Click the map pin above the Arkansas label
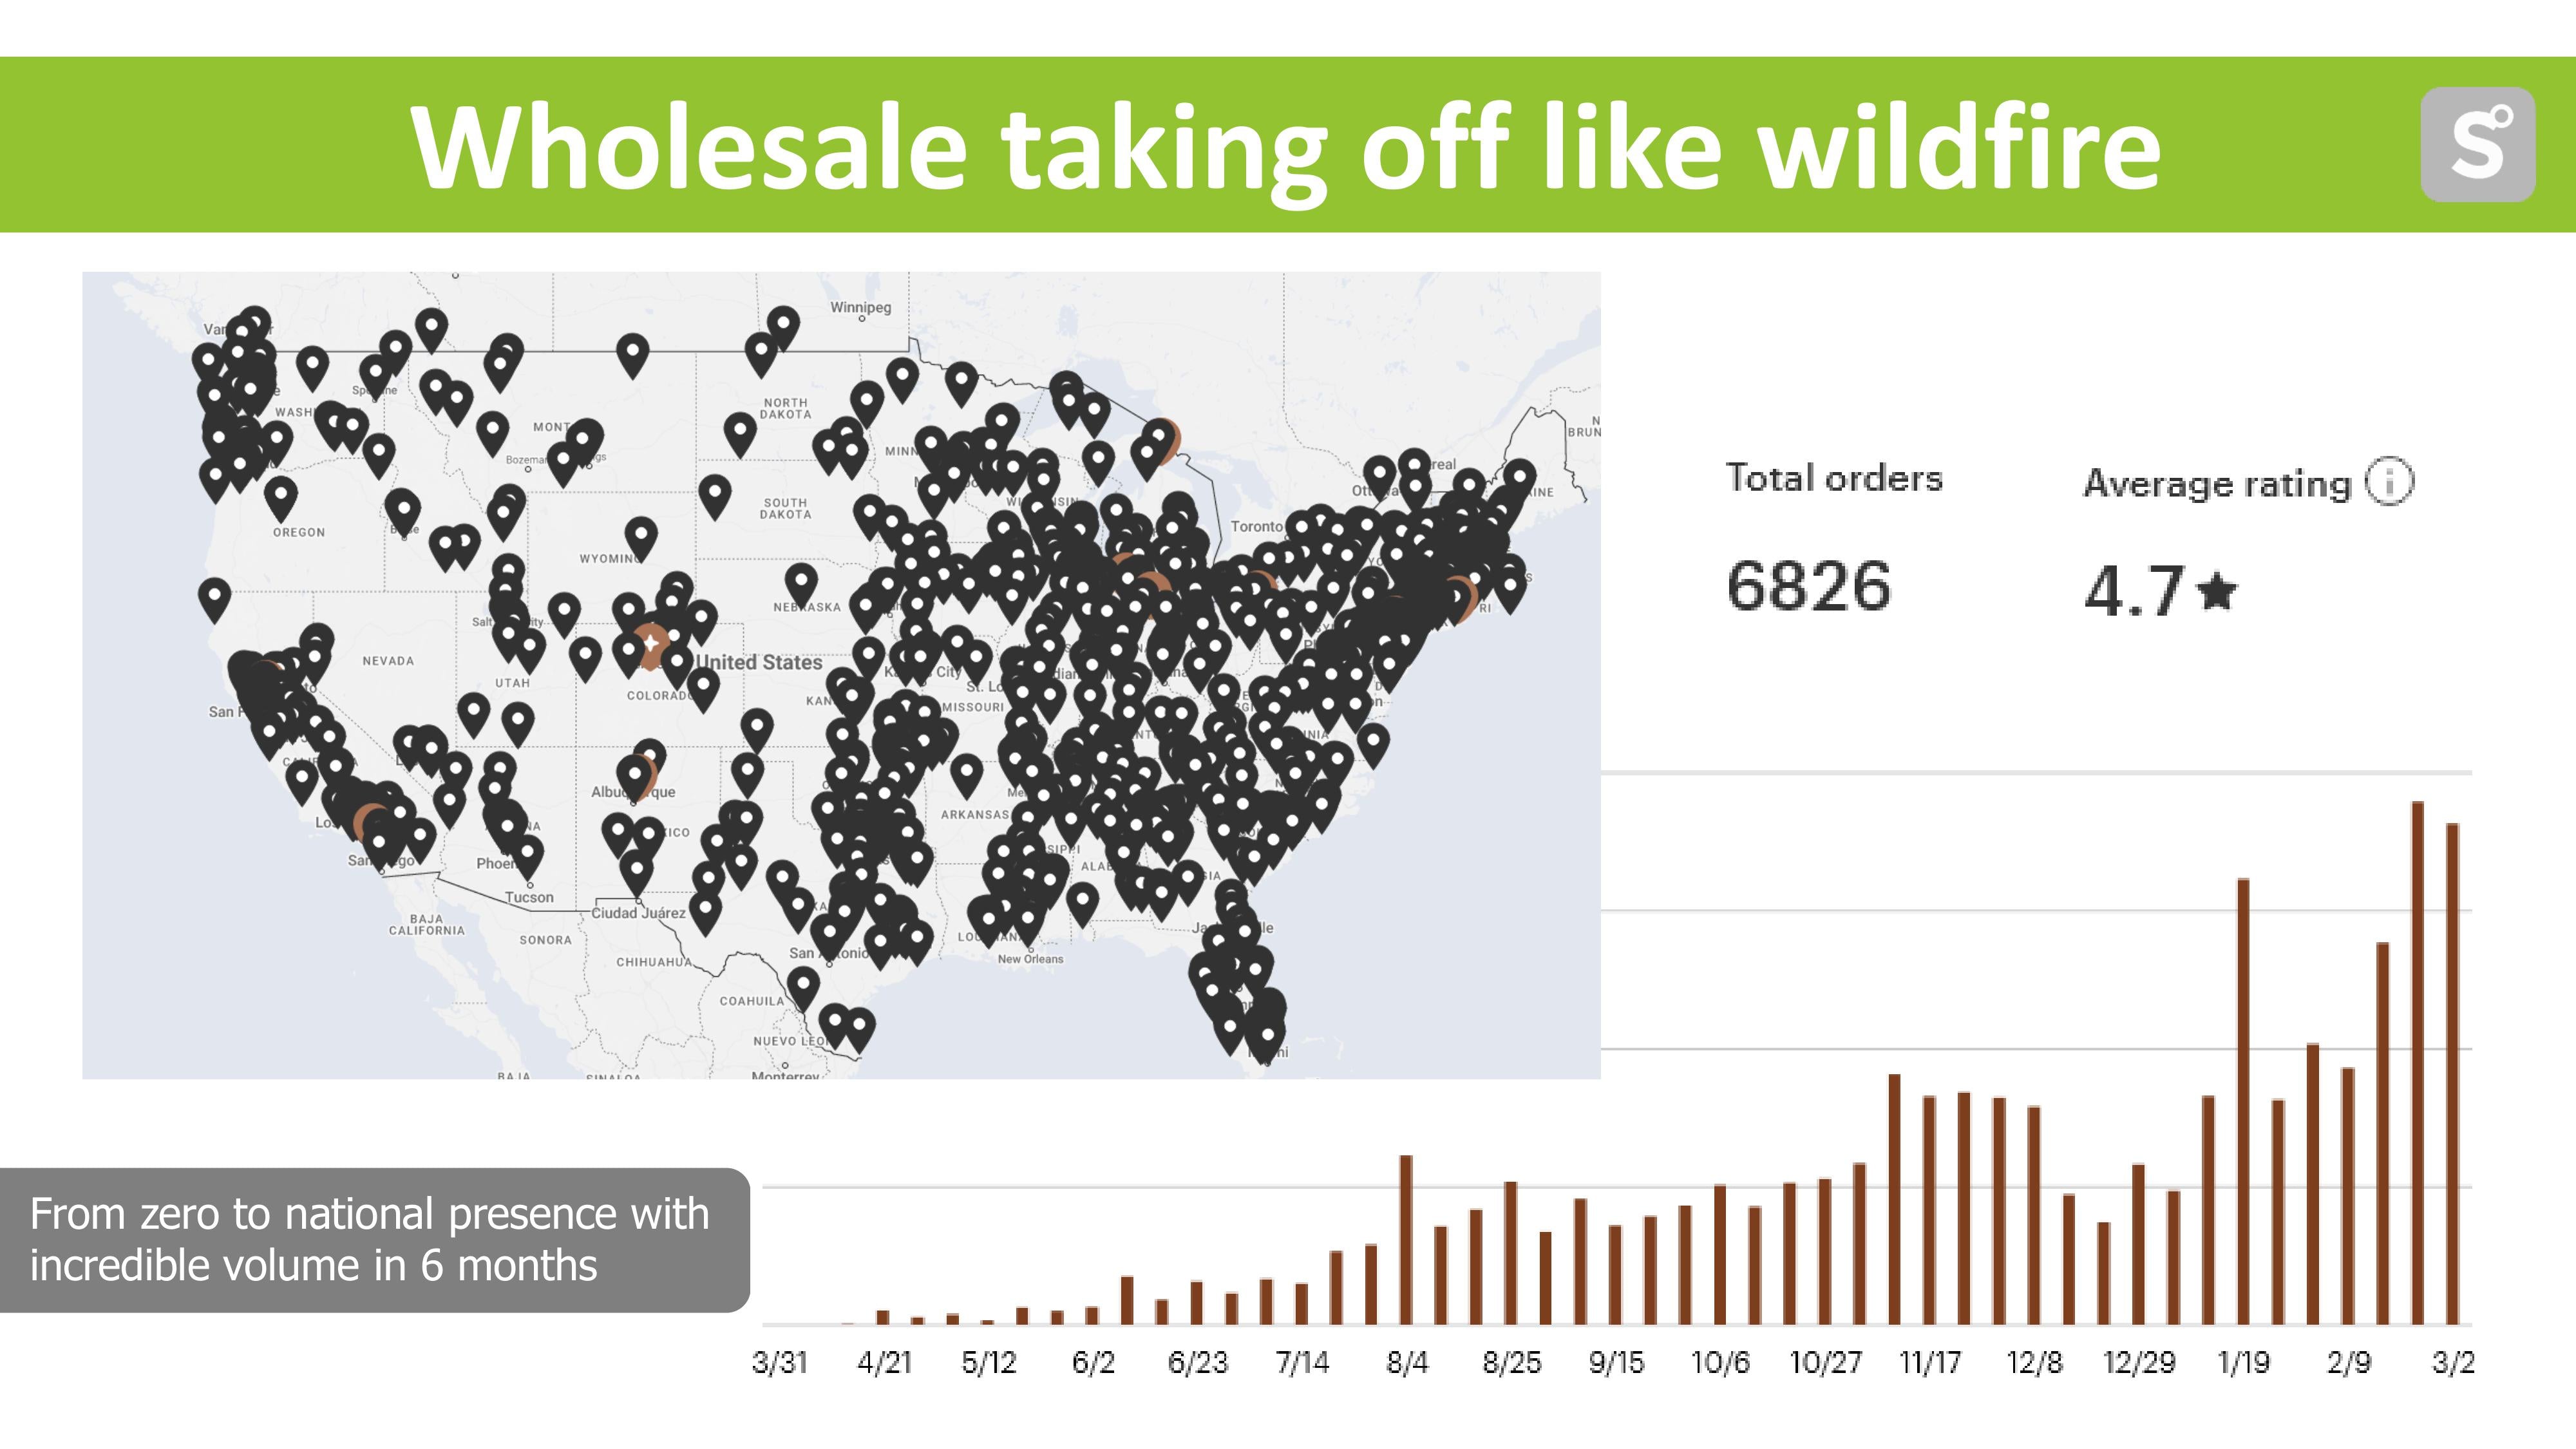The image size is (2576, 1449). pos(965,772)
